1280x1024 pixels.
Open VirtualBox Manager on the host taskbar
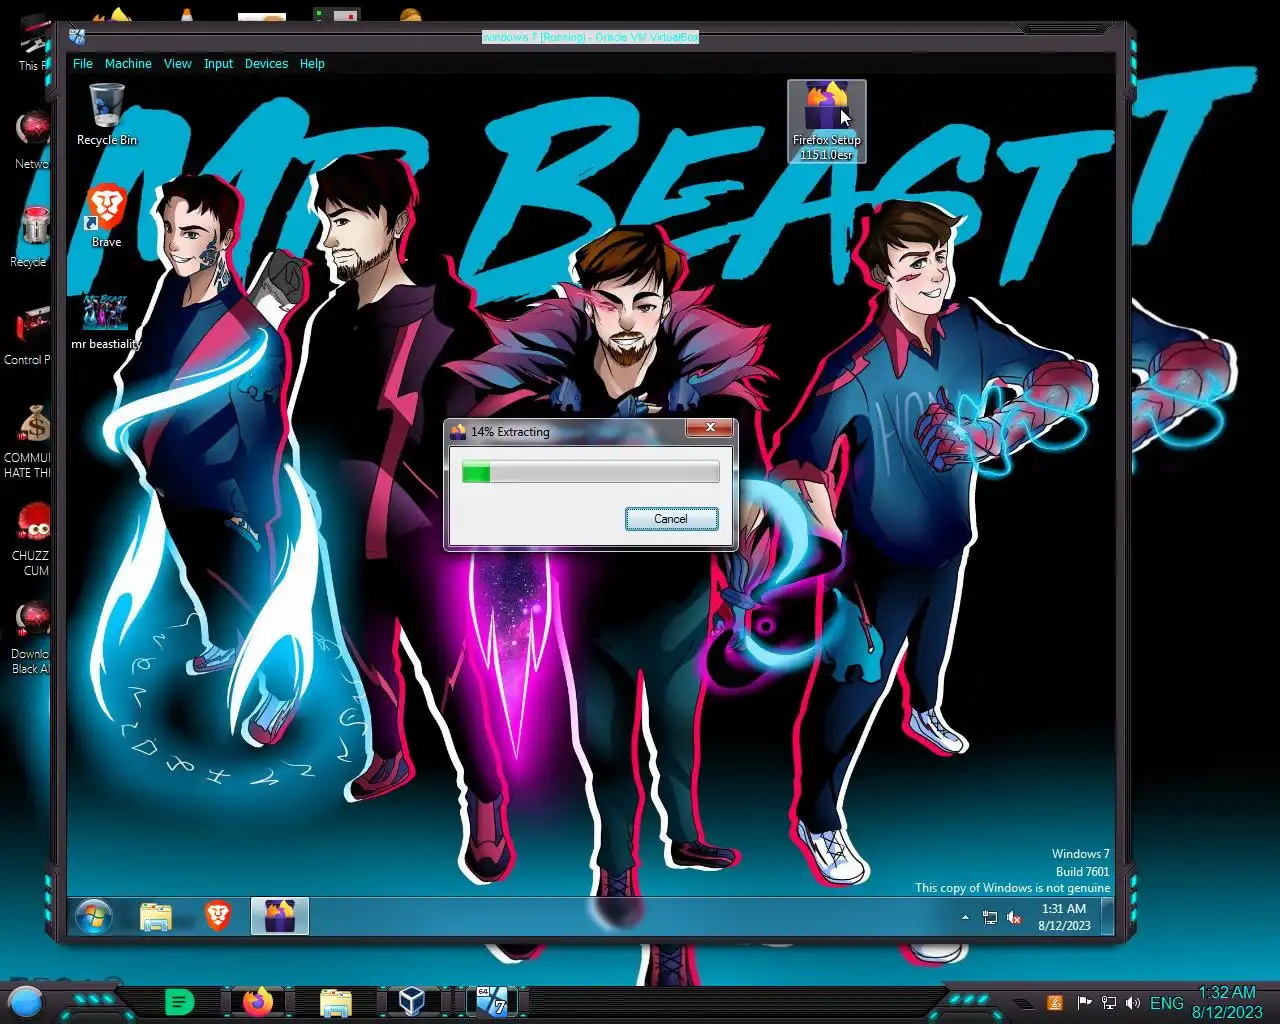(412, 1001)
